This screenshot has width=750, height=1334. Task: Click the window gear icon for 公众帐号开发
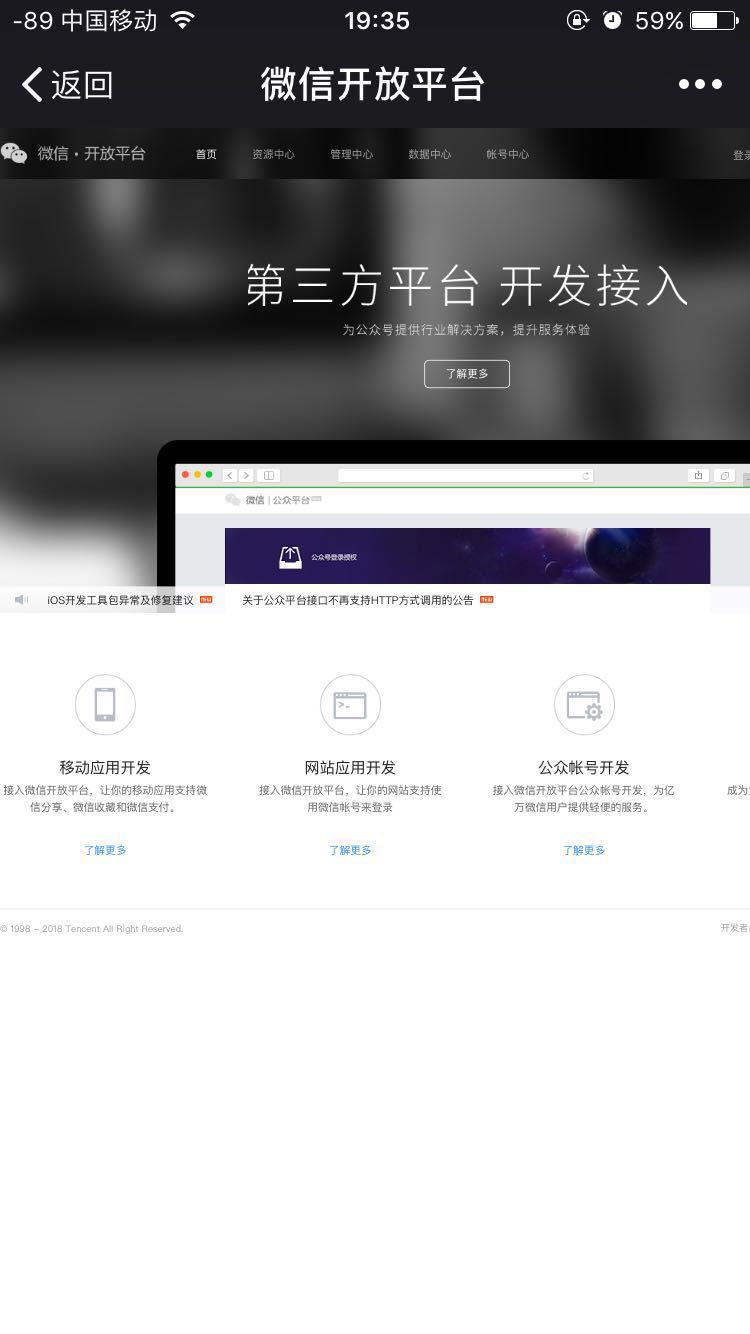point(584,705)
